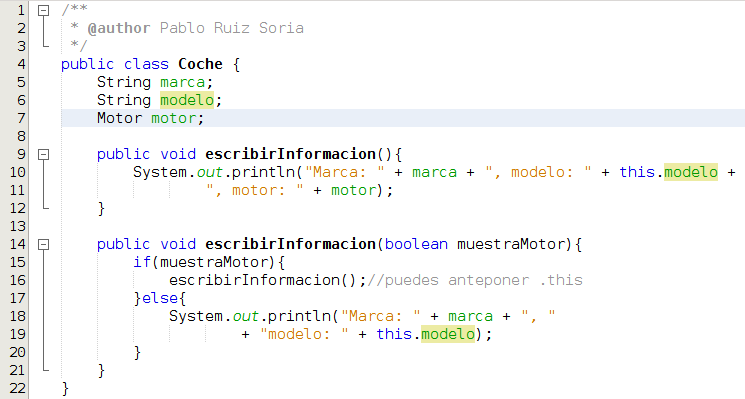This screenshot has width=745, height=399.
Task: Click the motor variable on line 7
Action: point(173,118)
